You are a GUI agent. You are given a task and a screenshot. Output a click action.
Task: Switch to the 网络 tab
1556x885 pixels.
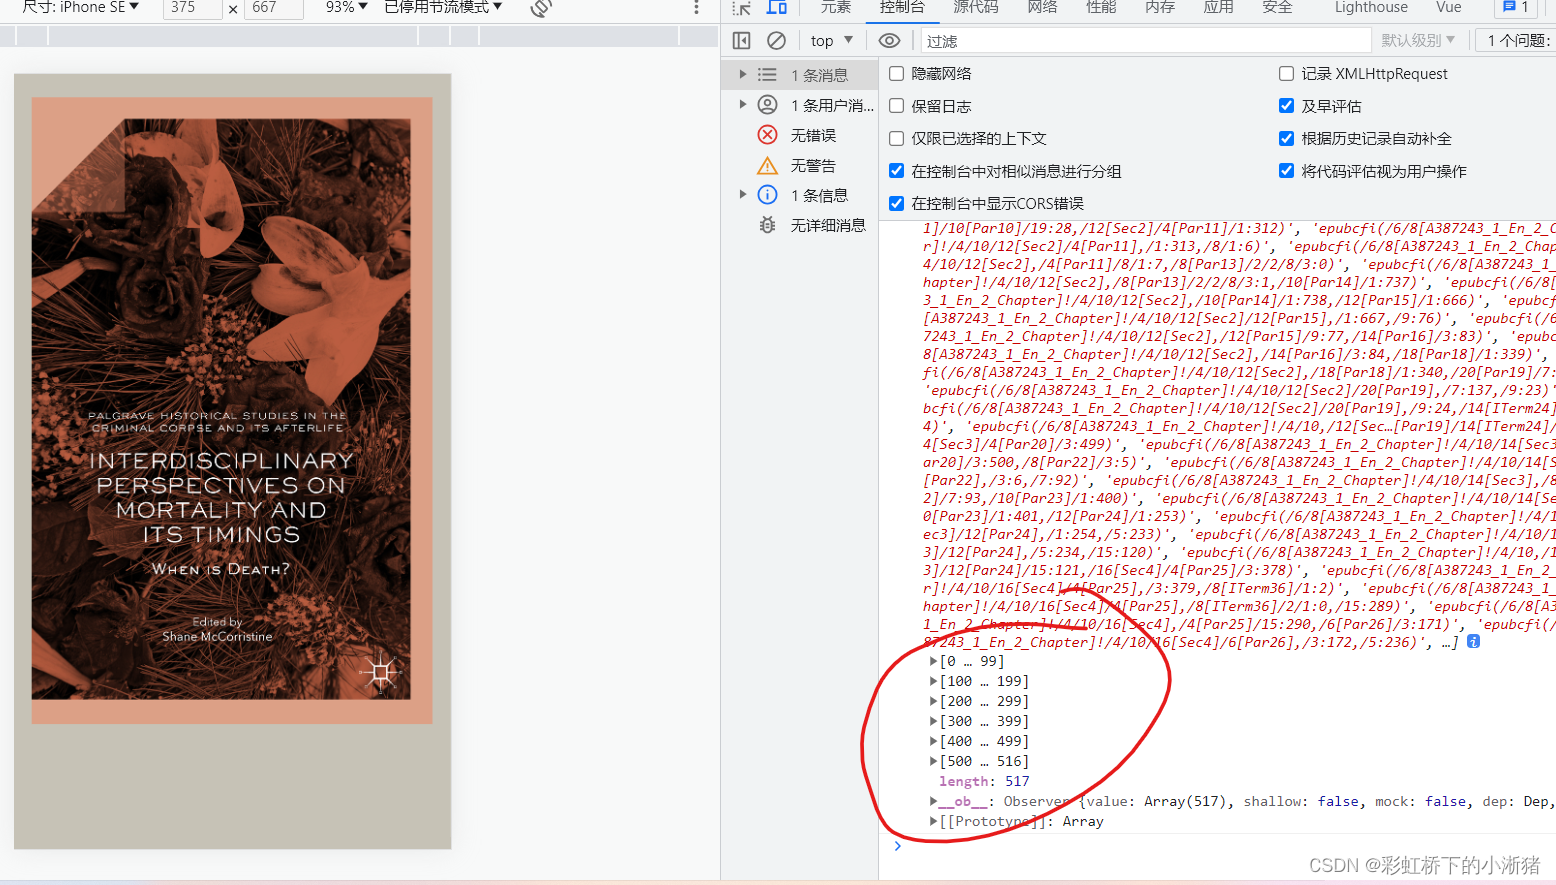coord(1043,7)
